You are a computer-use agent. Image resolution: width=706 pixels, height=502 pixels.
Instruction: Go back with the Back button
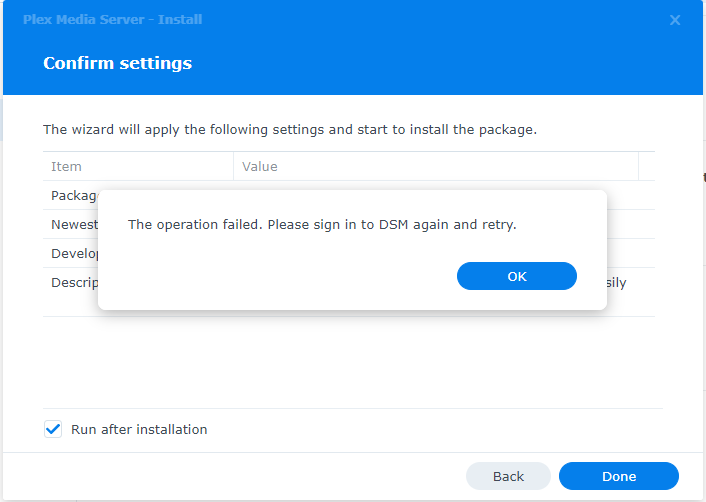coord(508,476)
